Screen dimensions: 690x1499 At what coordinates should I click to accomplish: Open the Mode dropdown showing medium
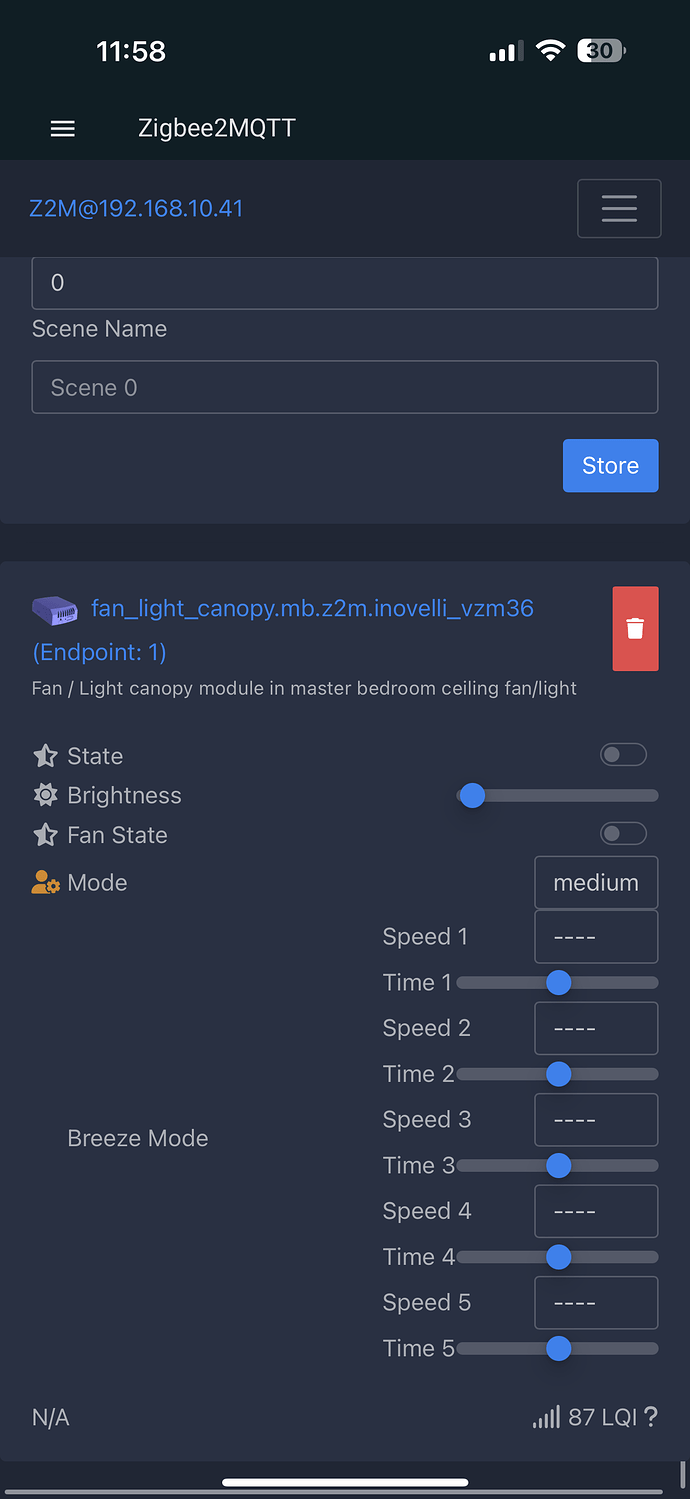(x=596, y=882)
